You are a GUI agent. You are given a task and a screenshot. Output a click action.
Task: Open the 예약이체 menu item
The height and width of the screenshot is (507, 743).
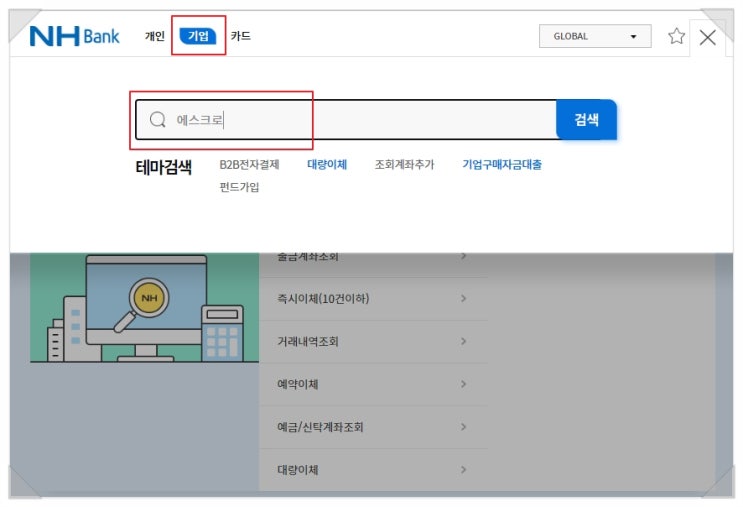click(x=373, y=384)
